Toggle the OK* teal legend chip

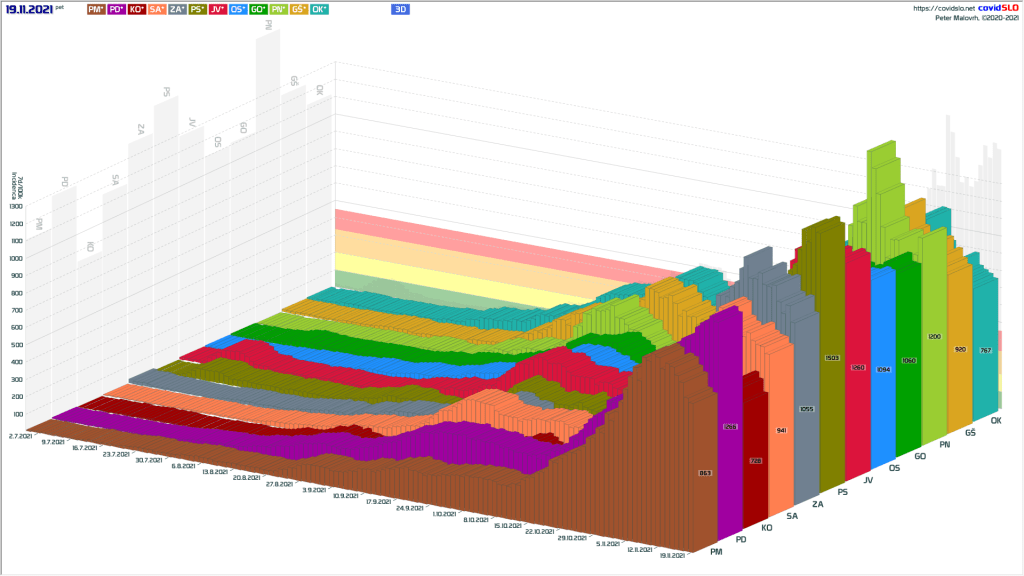point(319,9)
